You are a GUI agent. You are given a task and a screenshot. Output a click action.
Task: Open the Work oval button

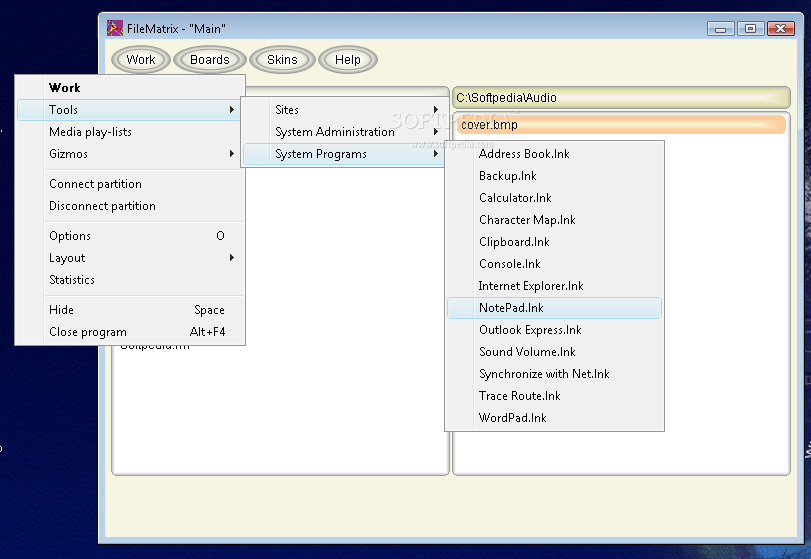141,59
